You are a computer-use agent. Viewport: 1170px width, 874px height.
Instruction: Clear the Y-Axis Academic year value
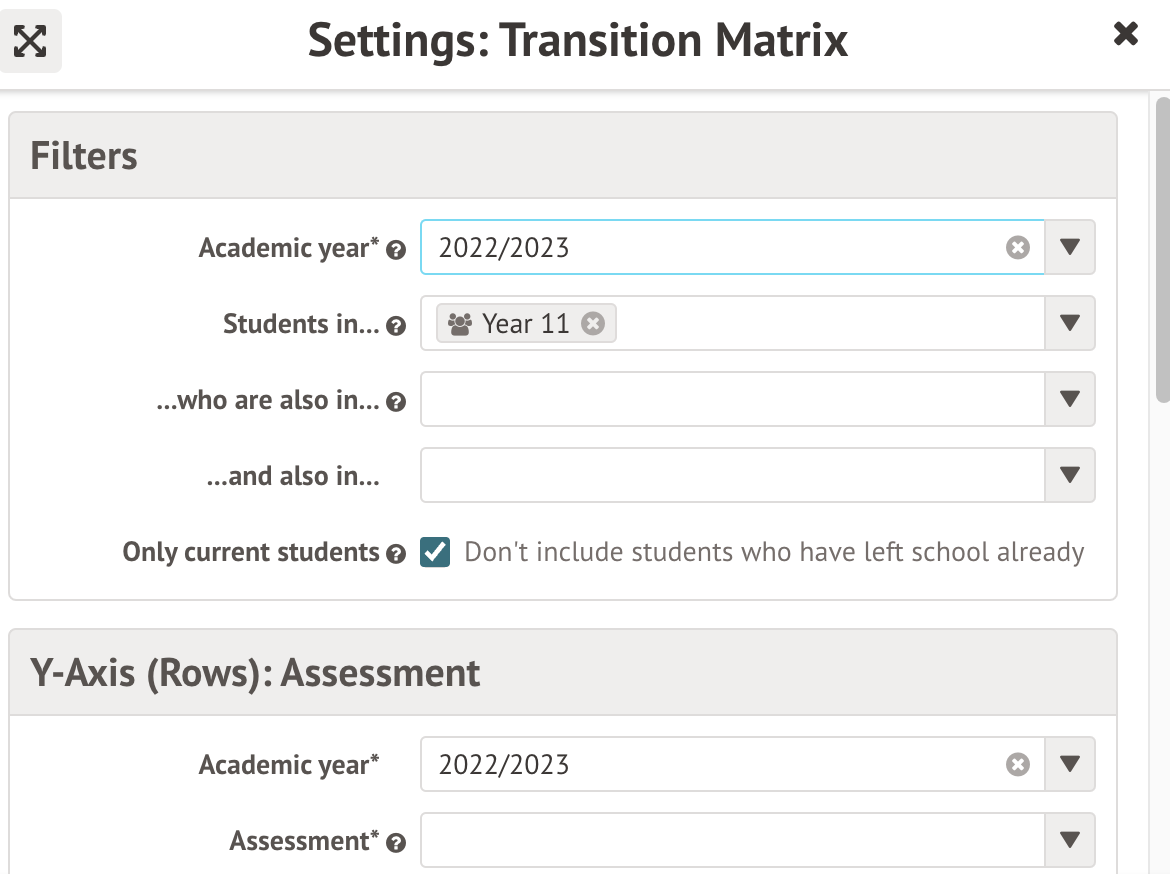pyautogui.click(x=1018, y=765)
